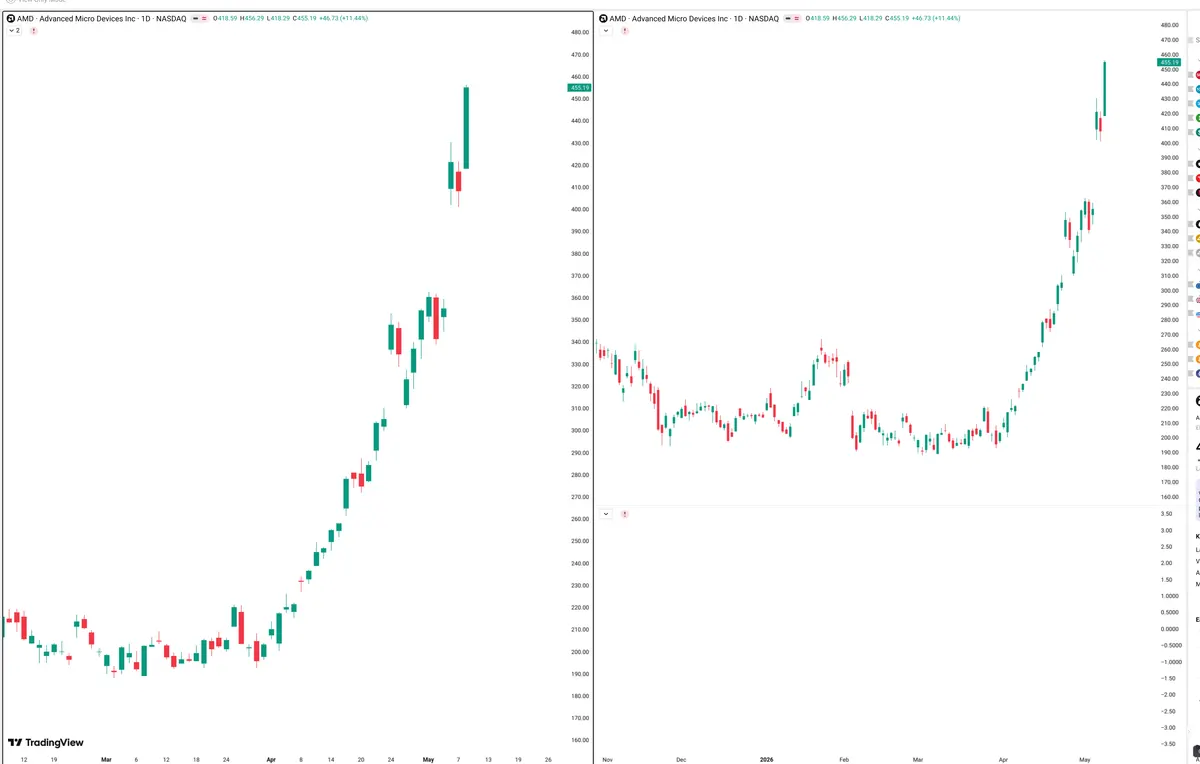
Task: Click the 300.00 level on the right price scale
Action: click(x=1169, y=290)
